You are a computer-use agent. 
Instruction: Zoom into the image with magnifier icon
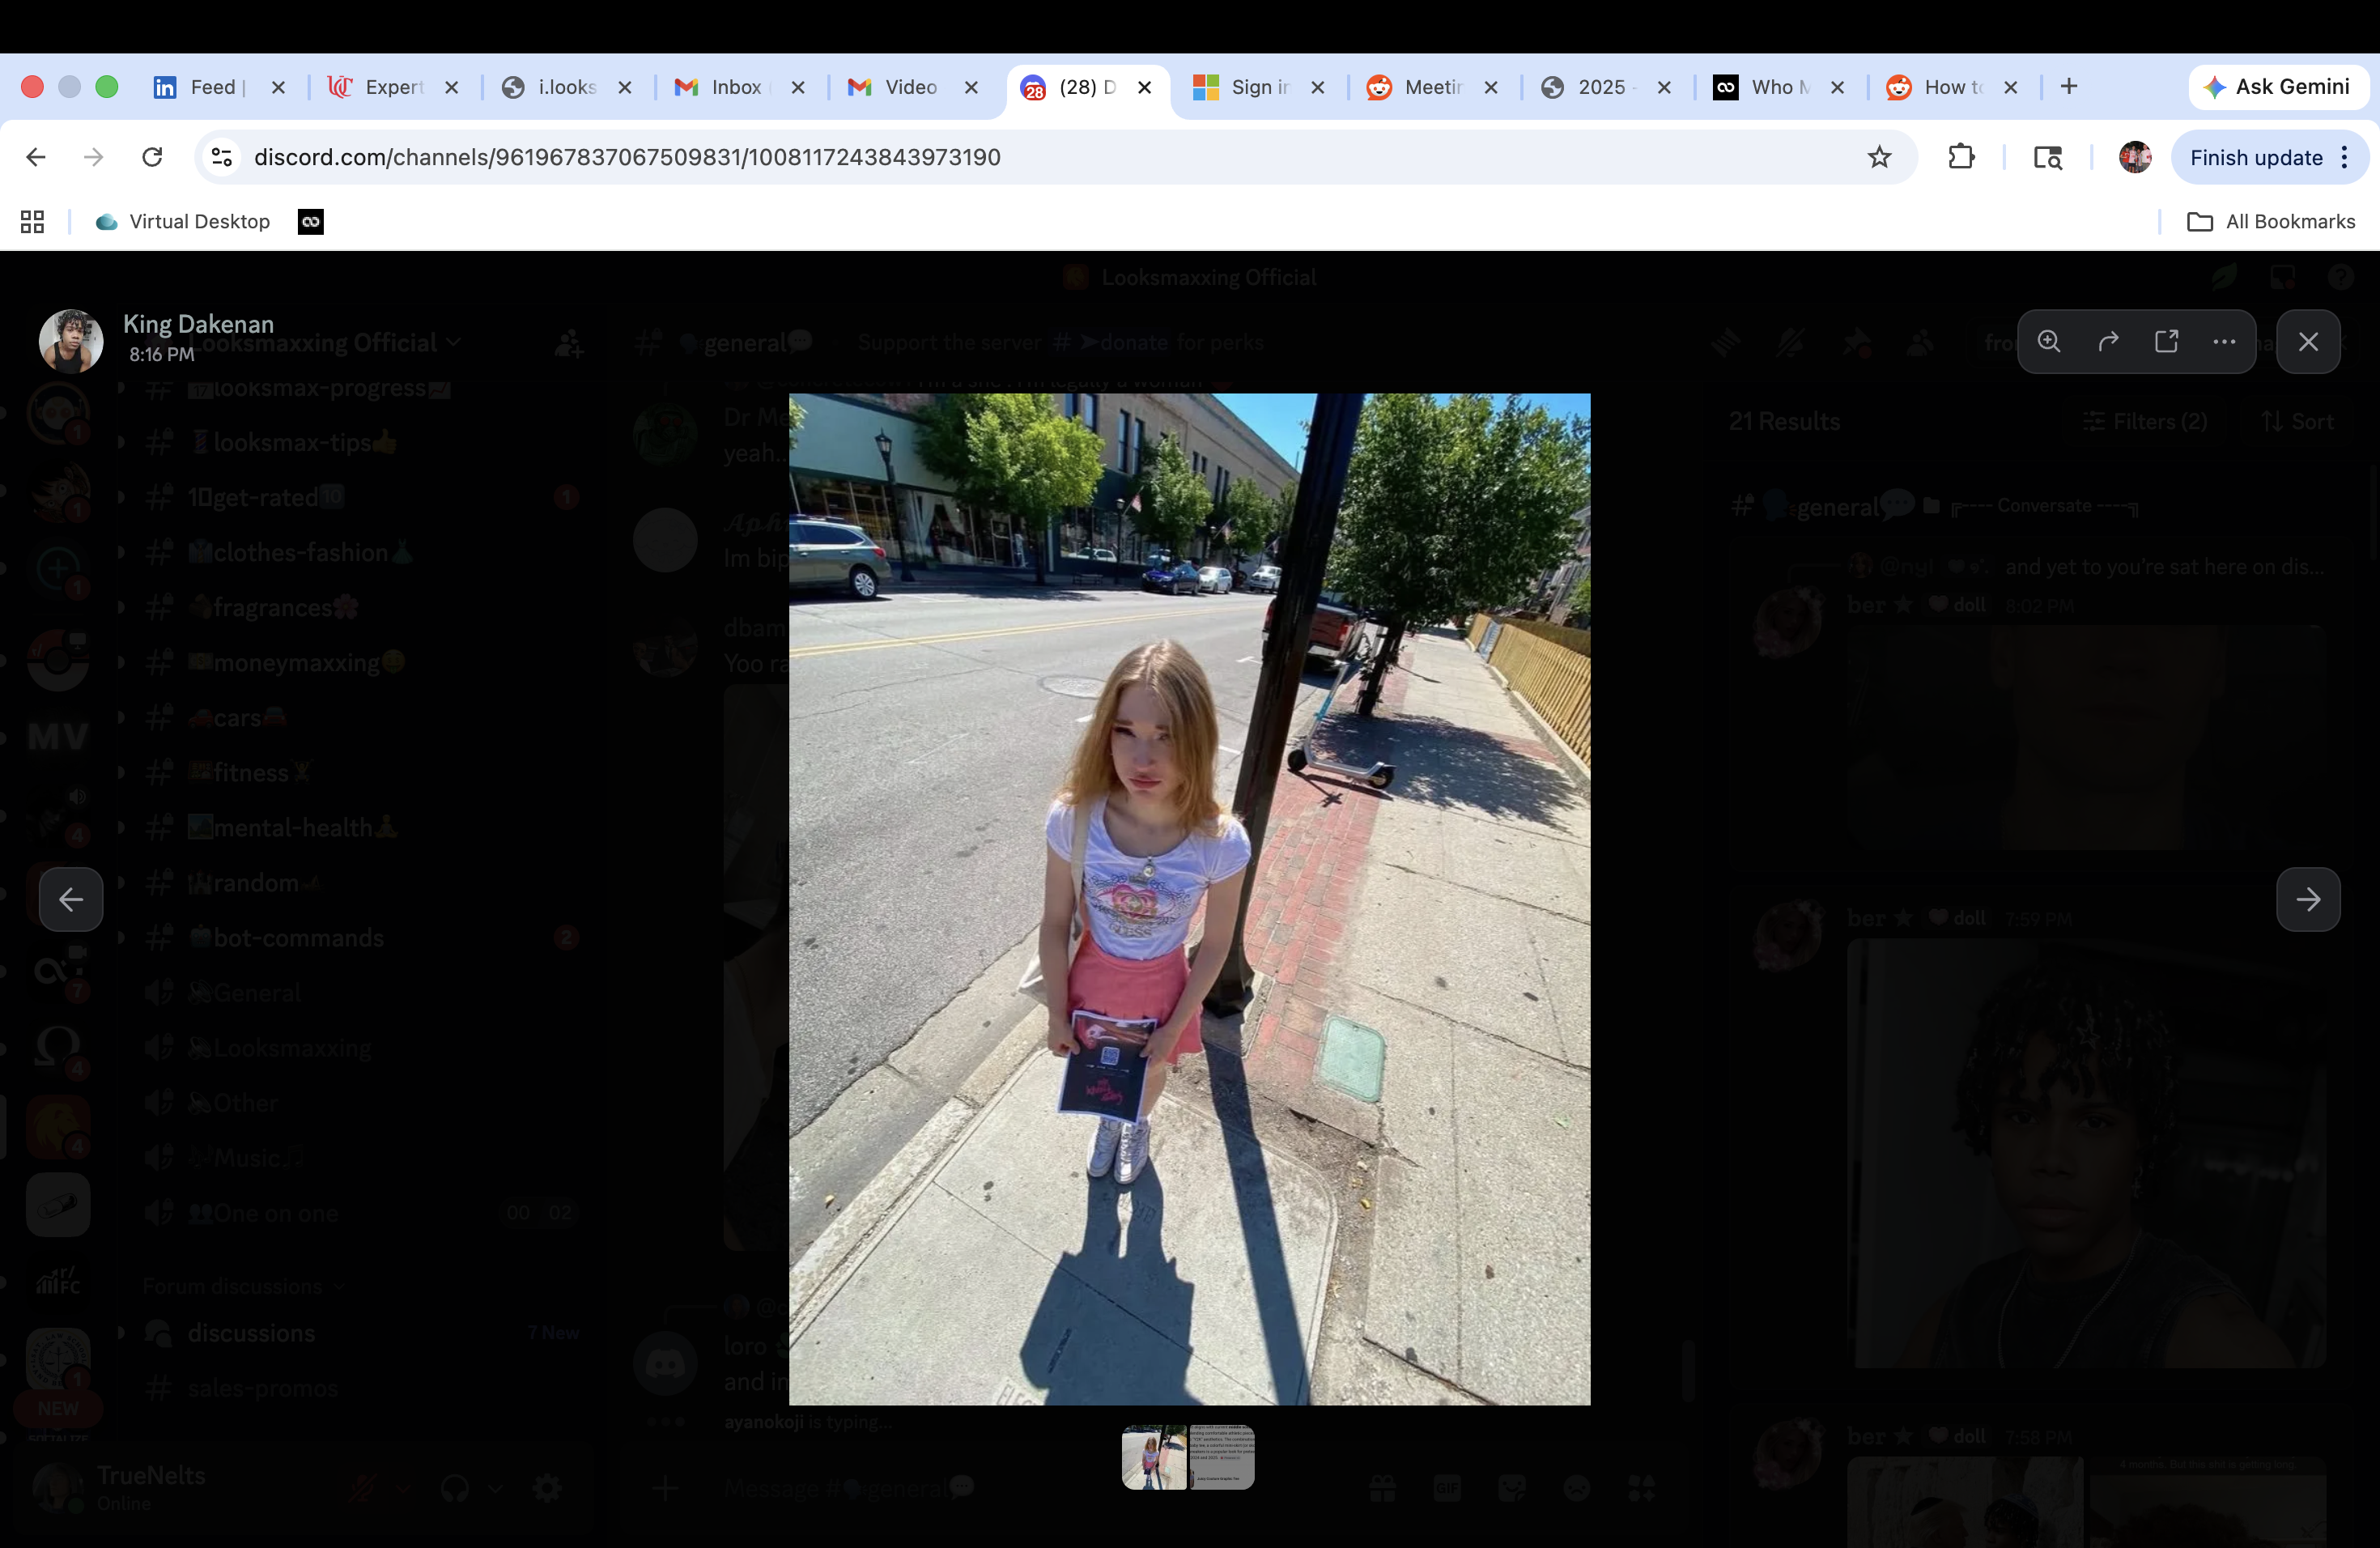[x=2049, y=342]
